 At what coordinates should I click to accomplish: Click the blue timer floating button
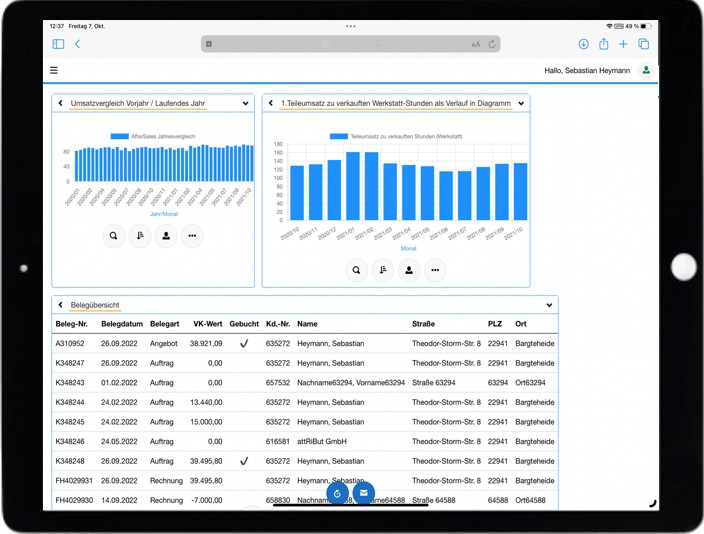pyautogui.click(x=338, y=493)
